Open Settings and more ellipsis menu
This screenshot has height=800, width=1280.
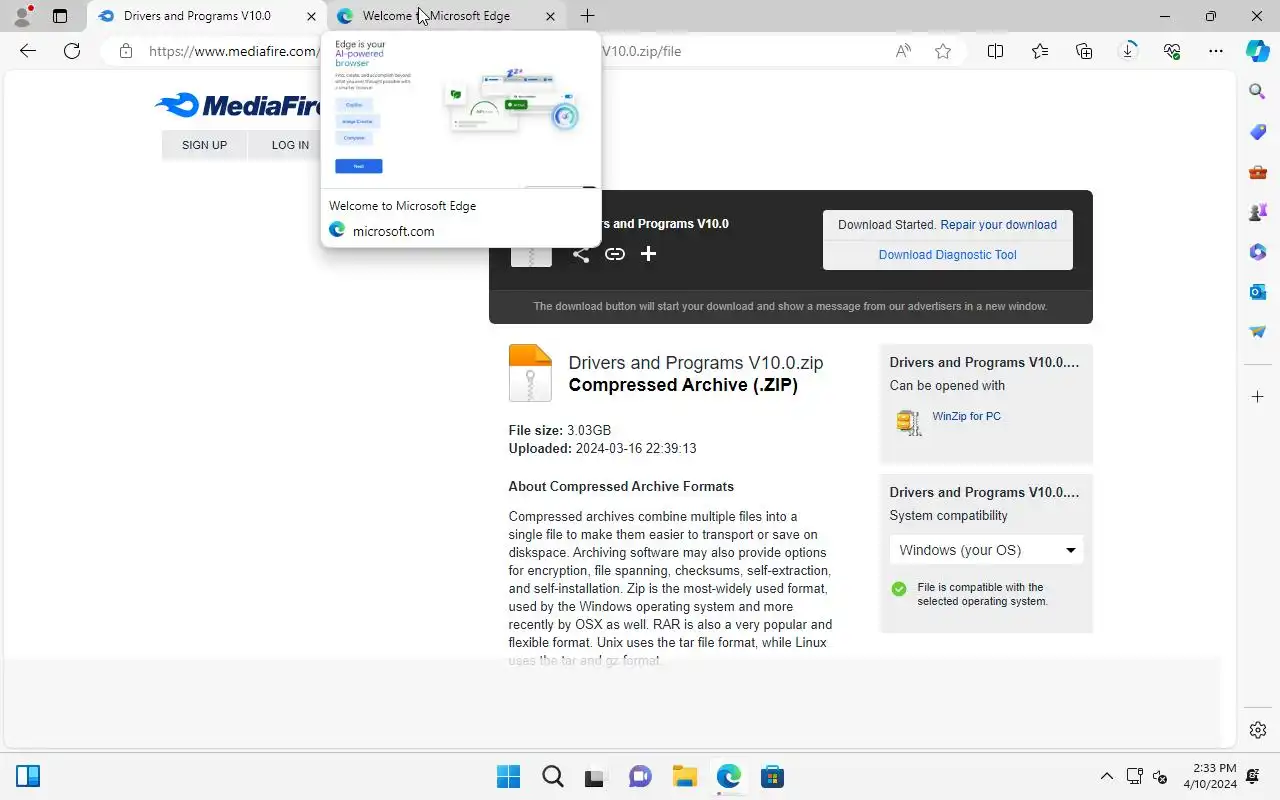coord(1216,51)
